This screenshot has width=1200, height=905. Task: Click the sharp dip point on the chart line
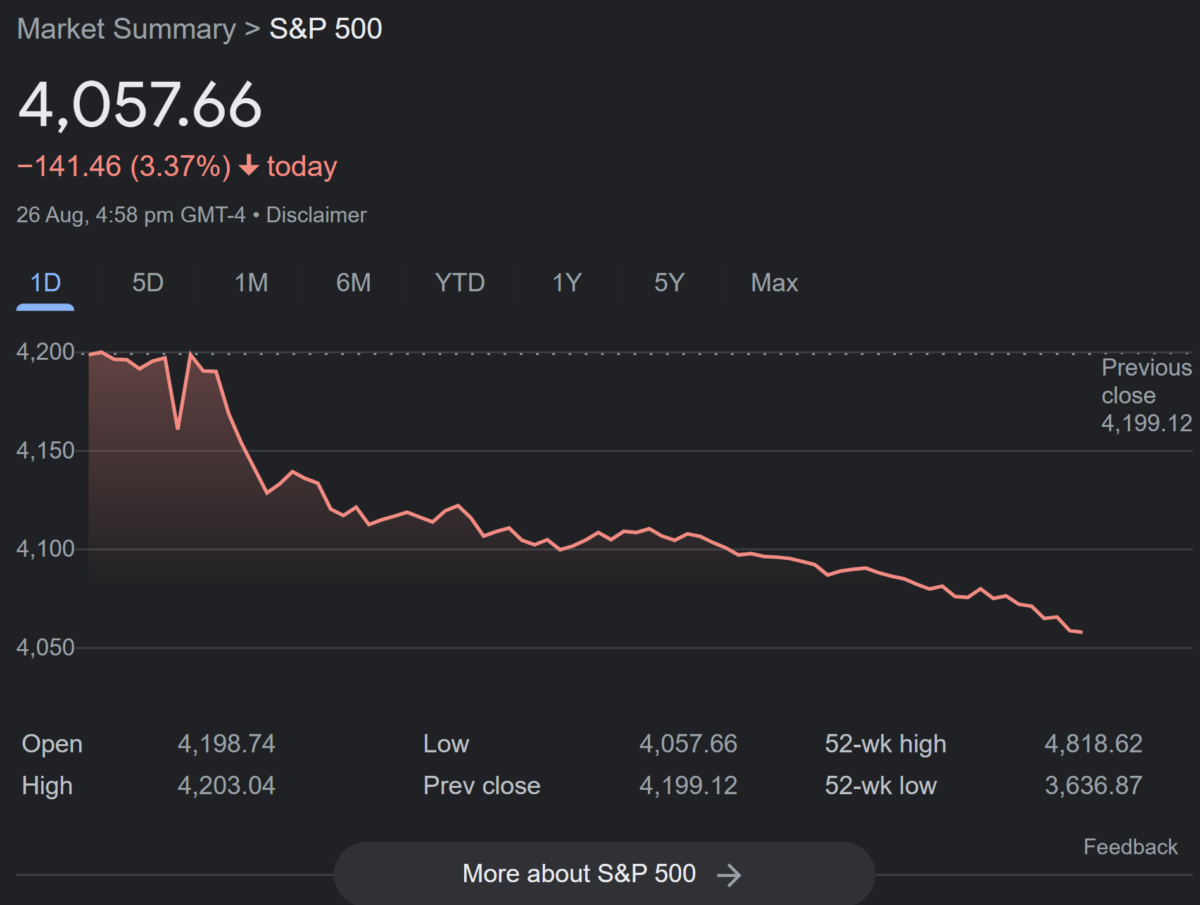[178, 428]
